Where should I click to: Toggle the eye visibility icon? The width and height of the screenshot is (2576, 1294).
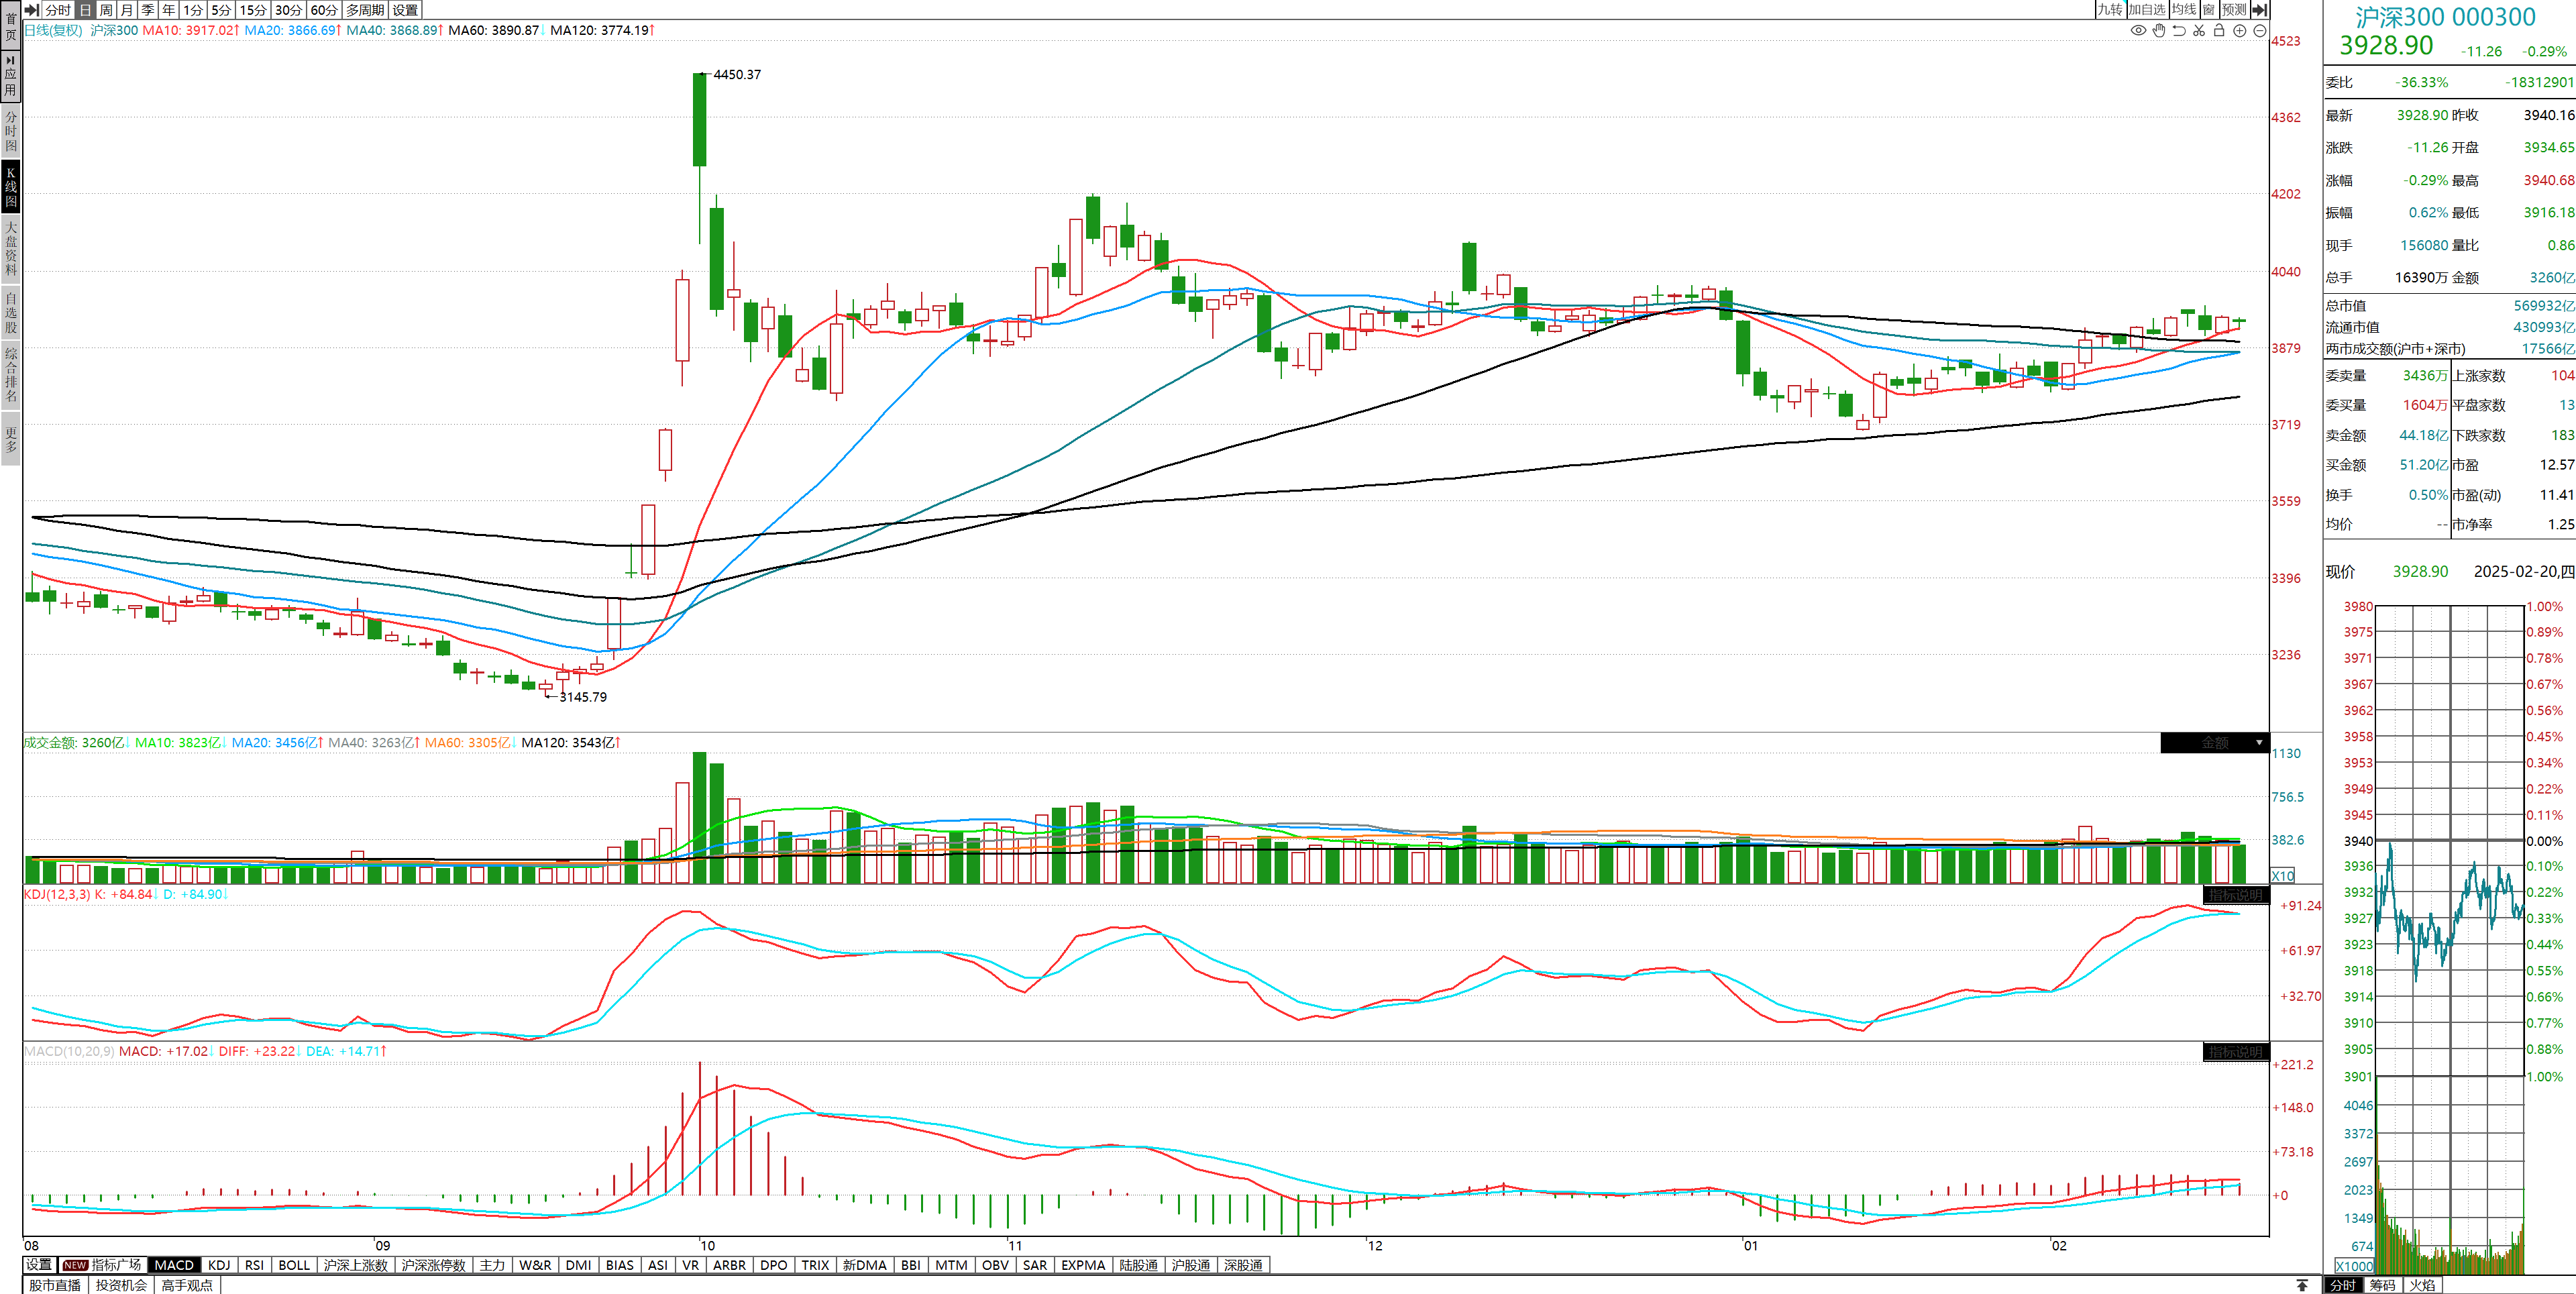coord(2138,31)
